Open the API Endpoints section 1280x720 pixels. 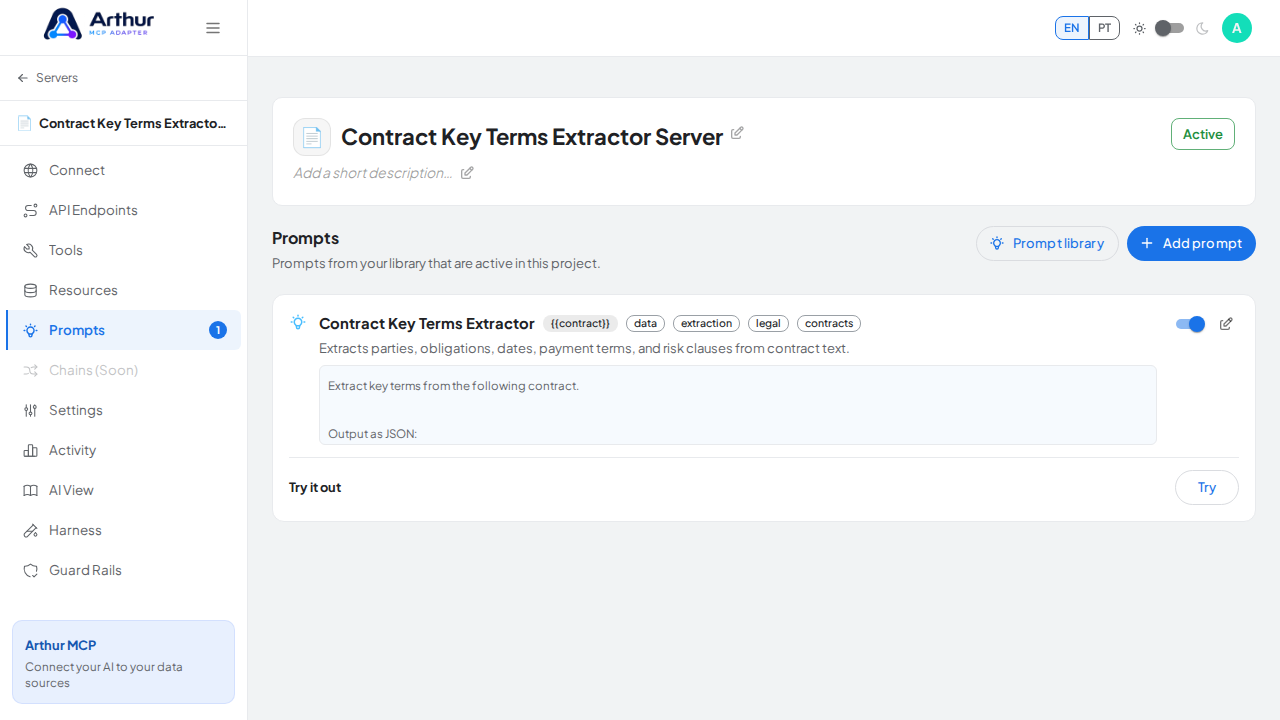point(123,210)
